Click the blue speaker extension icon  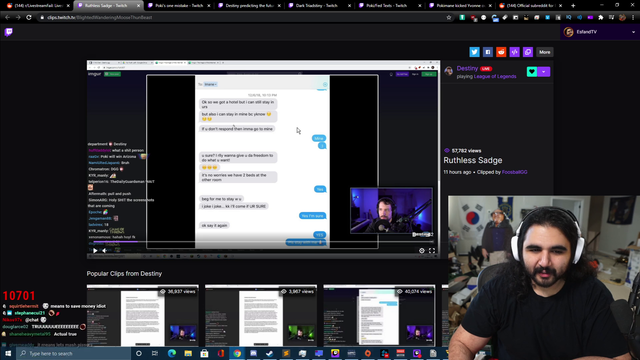pos(580,18)
